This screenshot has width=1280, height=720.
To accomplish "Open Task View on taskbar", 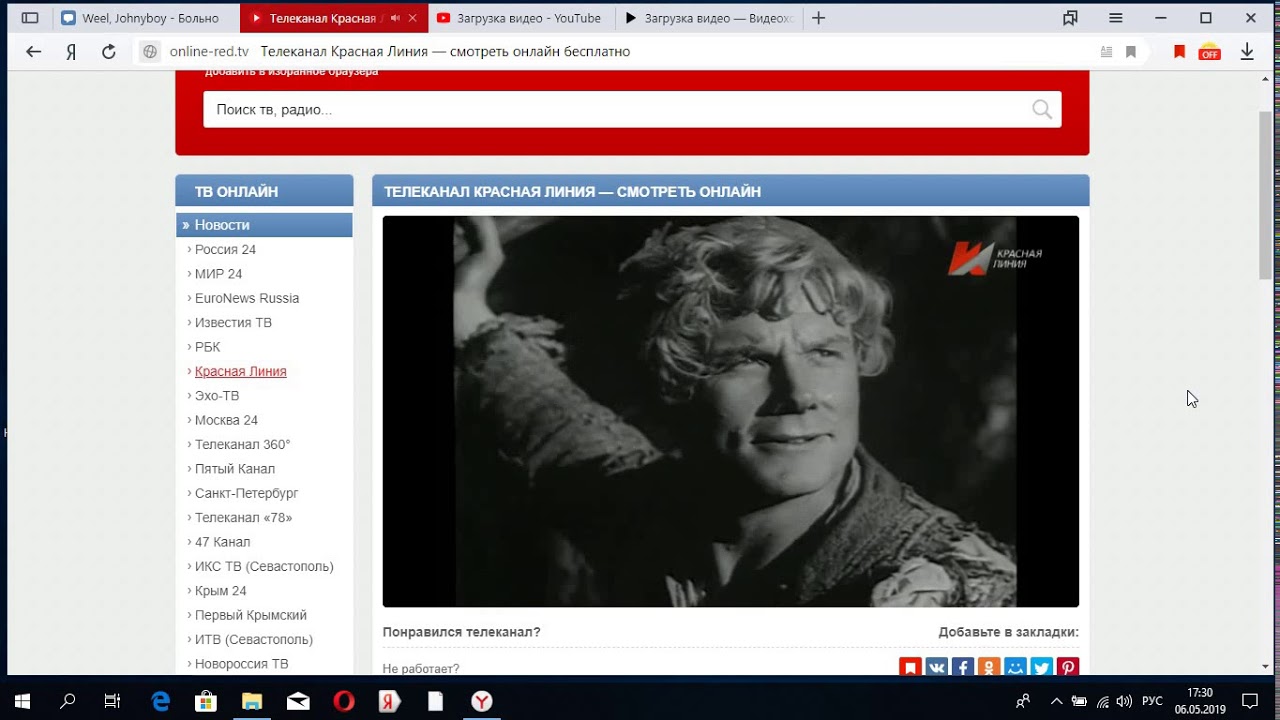I will pyautogui.click(x=112, y=701).
